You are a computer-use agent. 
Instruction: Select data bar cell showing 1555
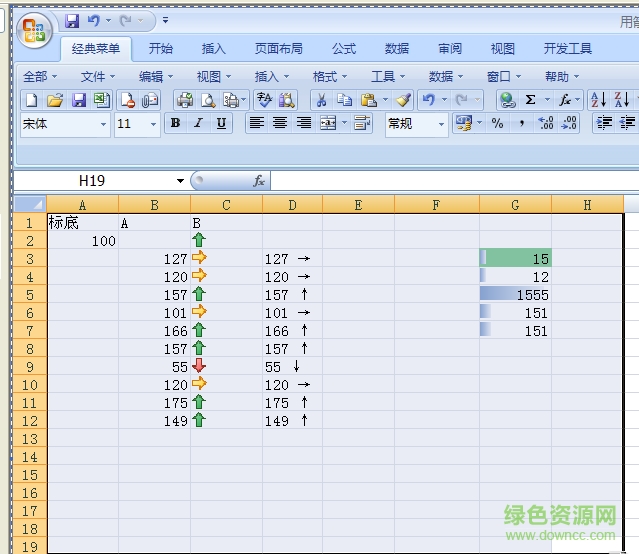pos(515,295)
